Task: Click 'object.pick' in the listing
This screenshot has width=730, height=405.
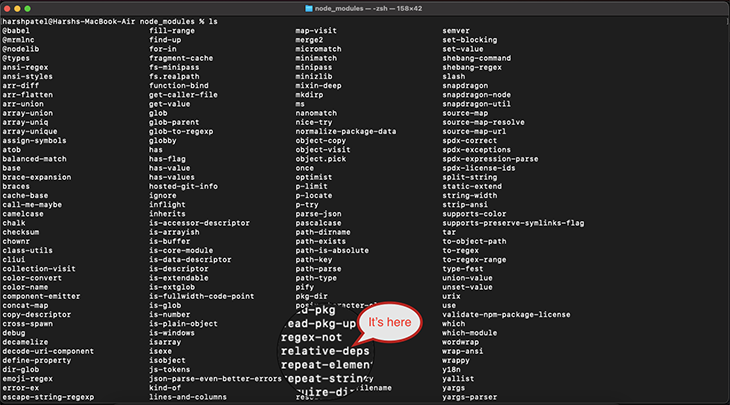Action: point(321,159)
